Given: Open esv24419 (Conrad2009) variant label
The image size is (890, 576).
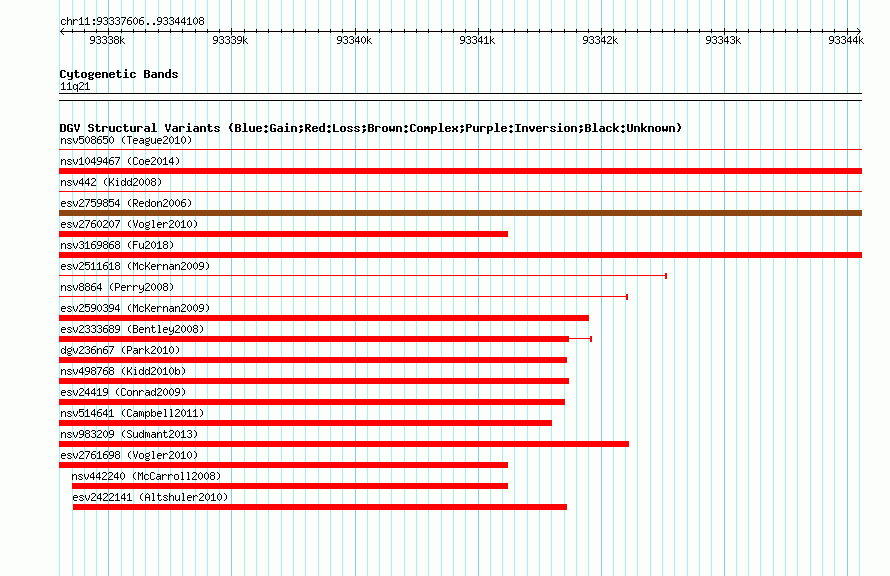Looking at the screenshot, I should point(123,392).
